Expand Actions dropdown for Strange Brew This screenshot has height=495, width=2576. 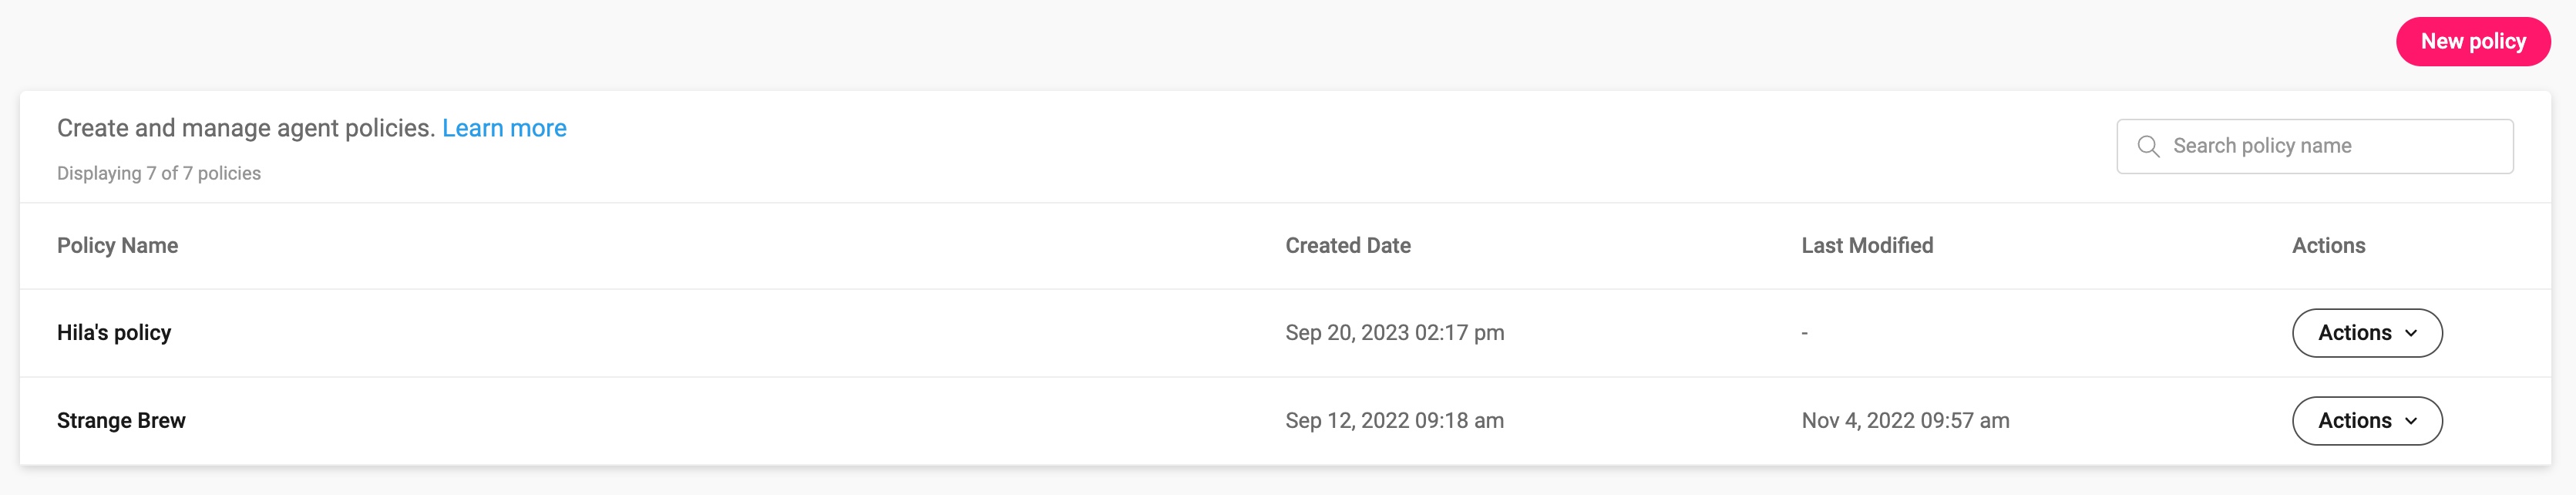pyautogui.click(x=2366, y=421)
